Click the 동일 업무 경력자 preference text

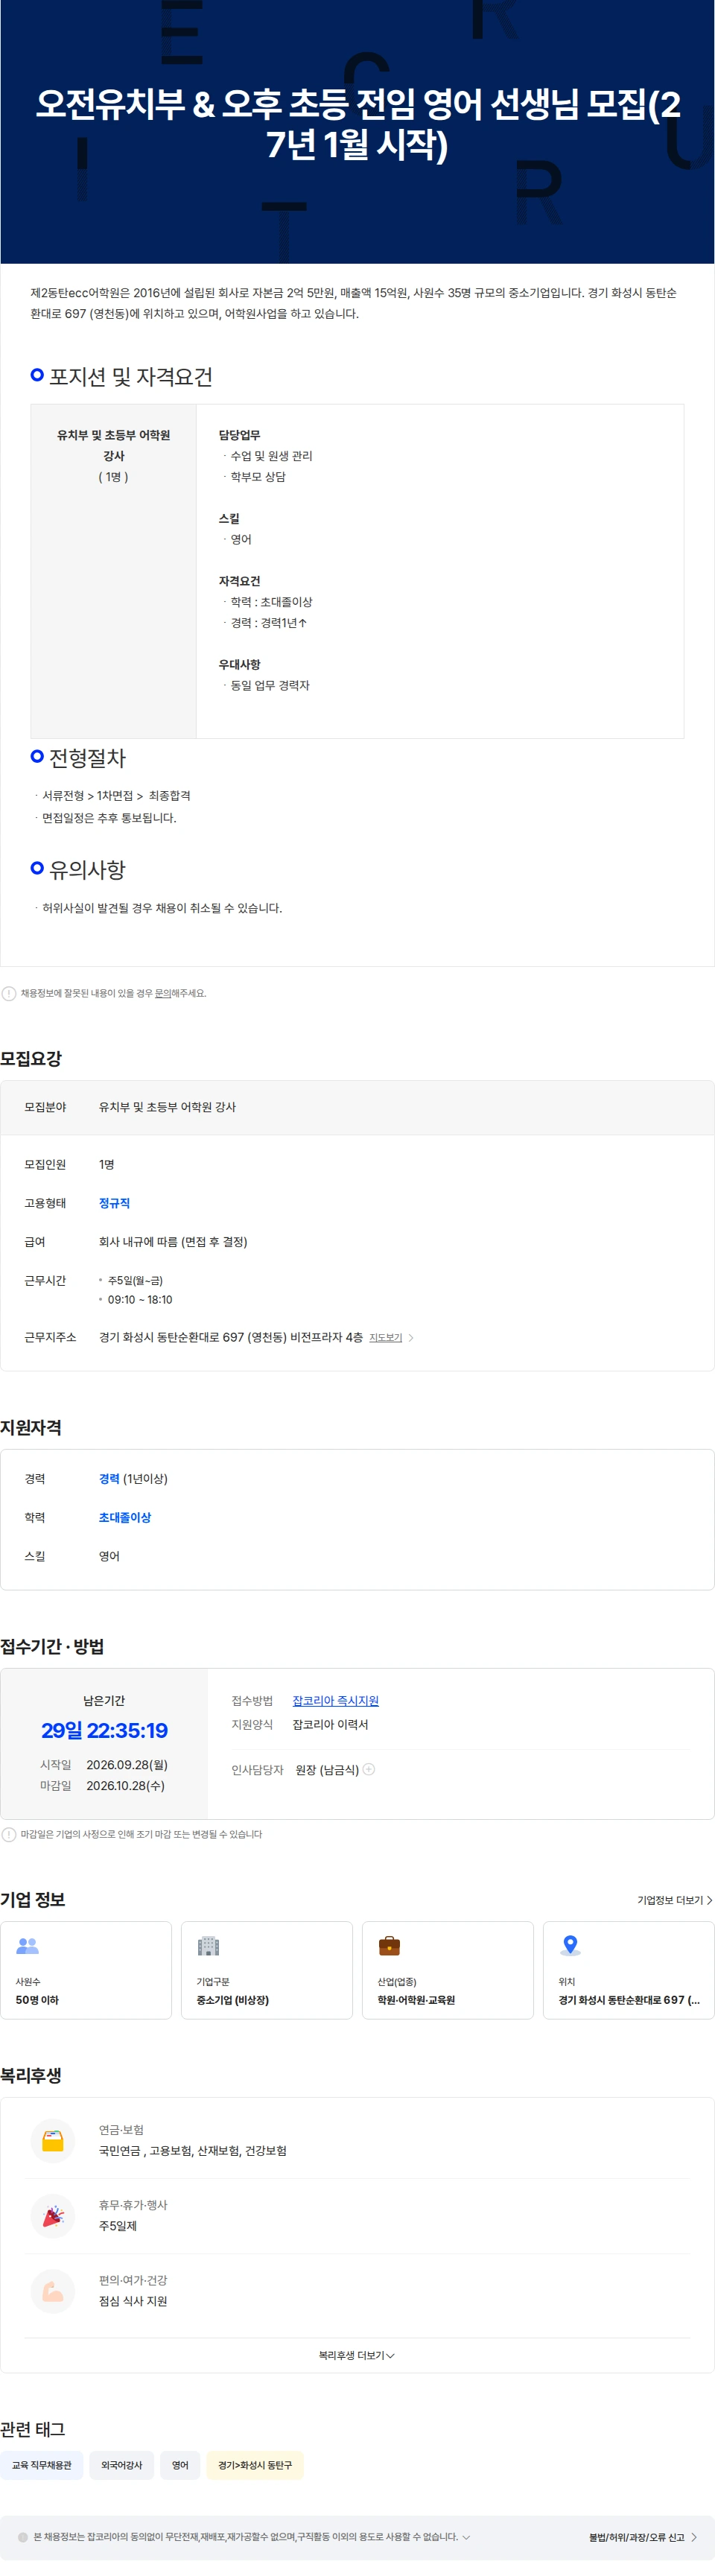coord(270,686)
